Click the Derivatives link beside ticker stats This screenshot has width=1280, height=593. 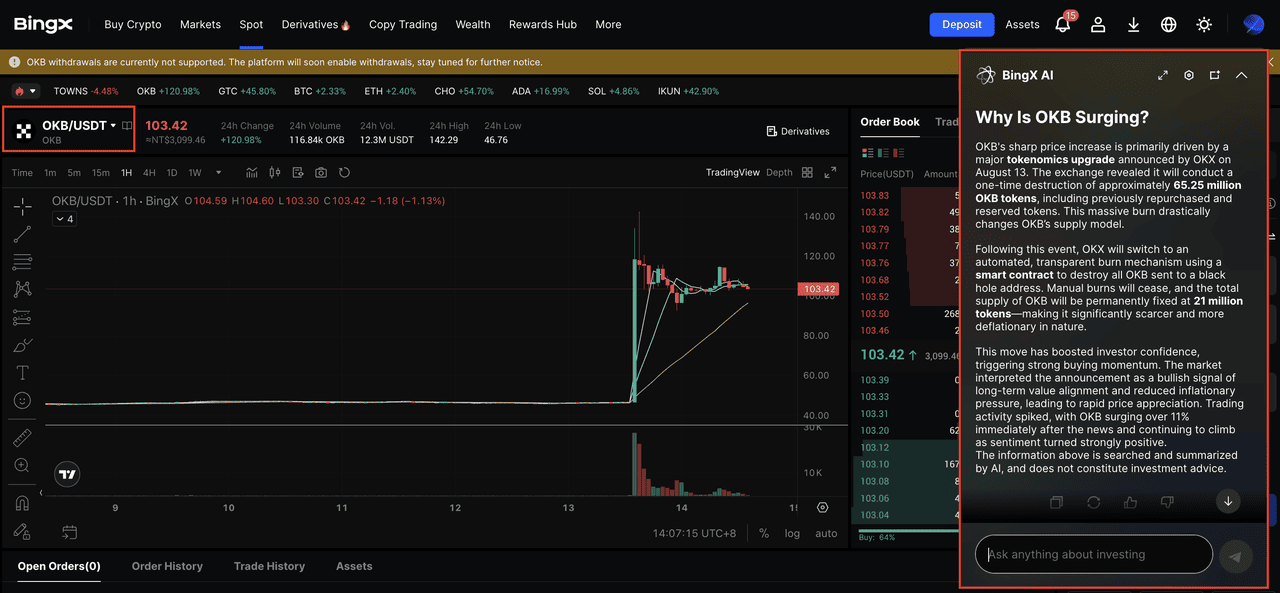[x=798, y=131]
